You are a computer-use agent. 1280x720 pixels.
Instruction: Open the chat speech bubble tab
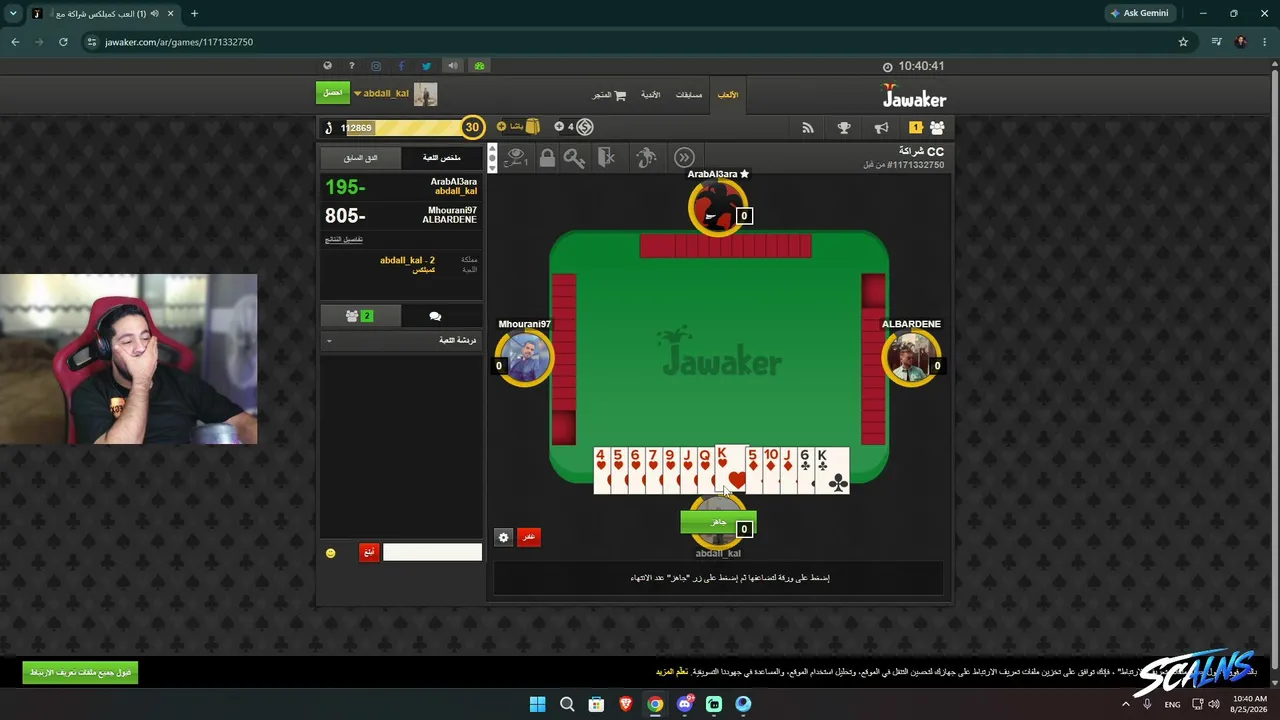coord(435,316)
